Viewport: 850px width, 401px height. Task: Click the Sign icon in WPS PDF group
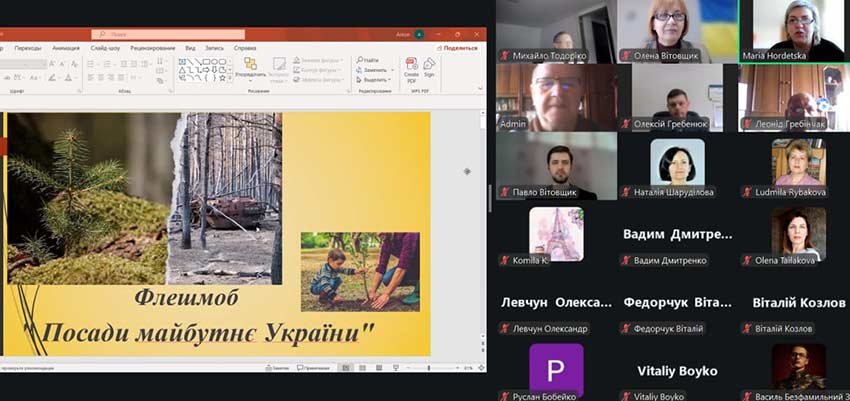click(x=429, y=67)
